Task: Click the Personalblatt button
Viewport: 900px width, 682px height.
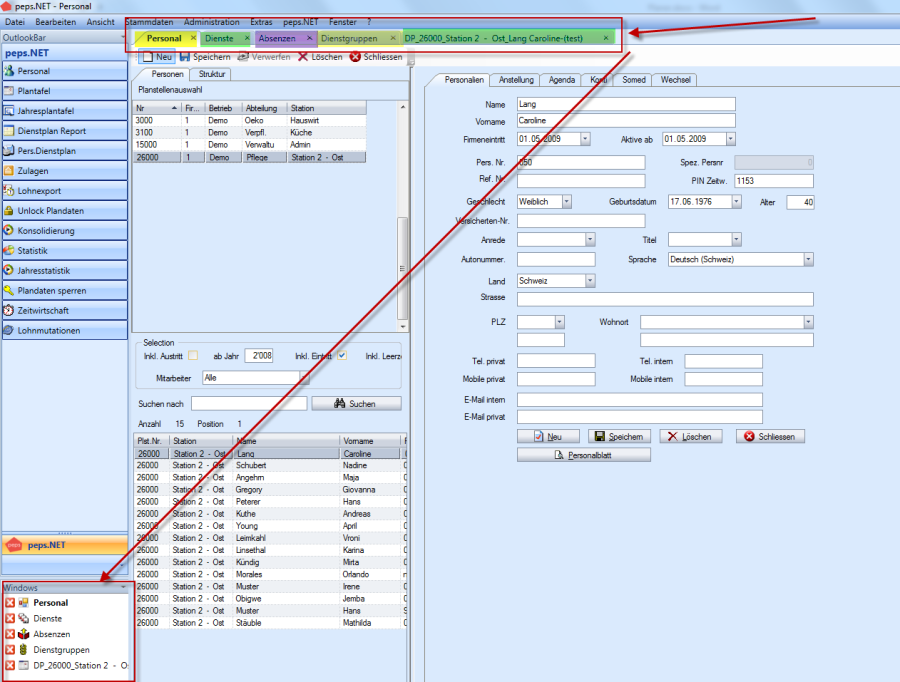Action: coord(583,455)
